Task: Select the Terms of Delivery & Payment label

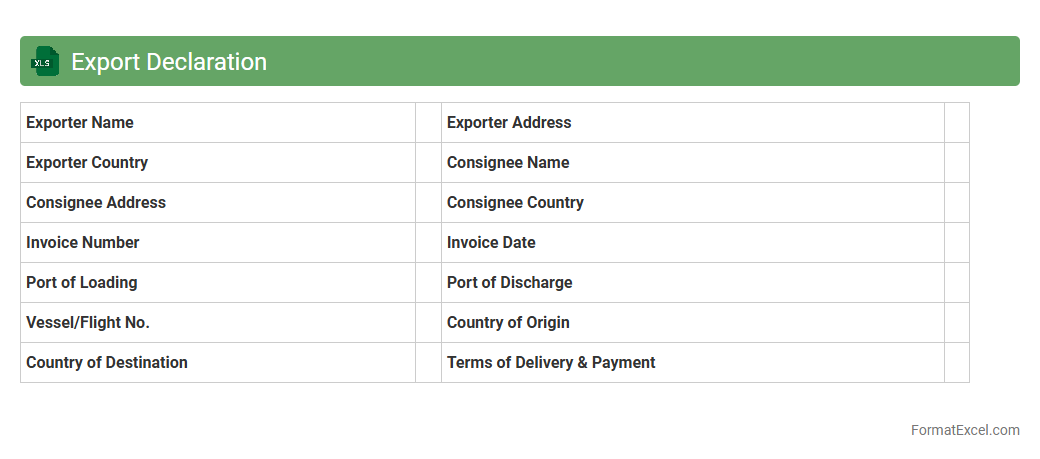Action: [551, 363]
